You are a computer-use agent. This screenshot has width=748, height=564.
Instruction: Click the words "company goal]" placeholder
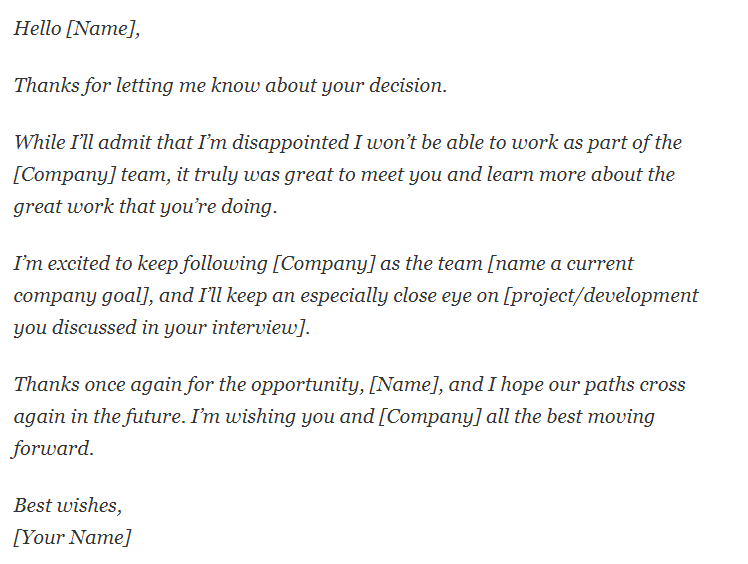[x=82, y=296]
